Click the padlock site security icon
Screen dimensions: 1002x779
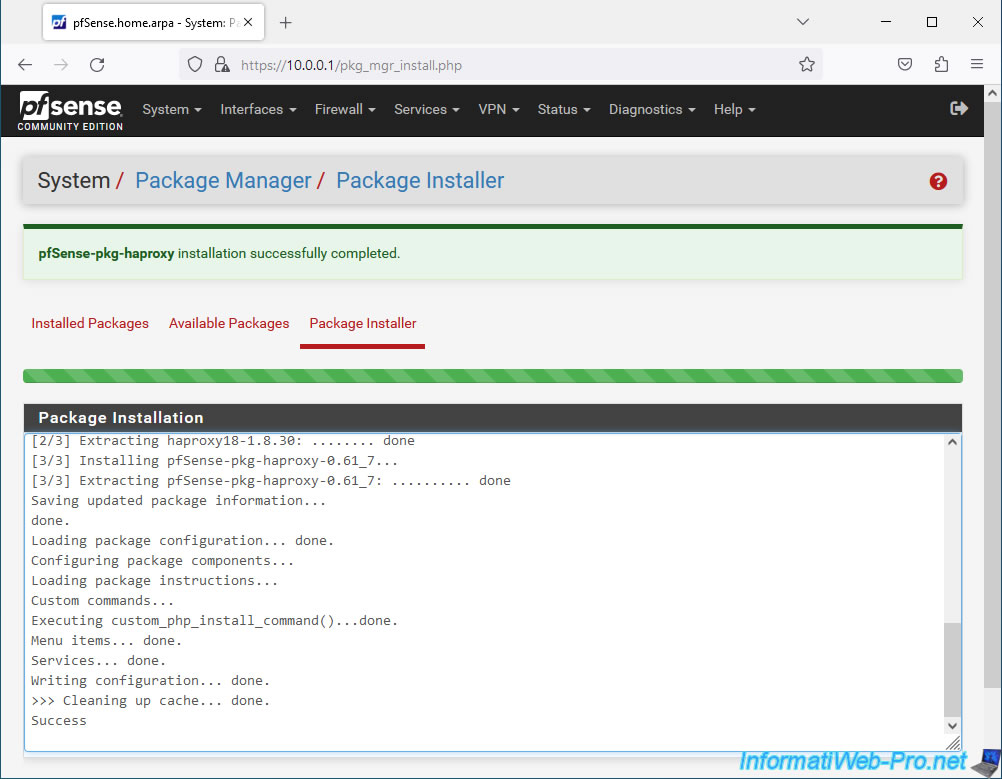point(222,65)
